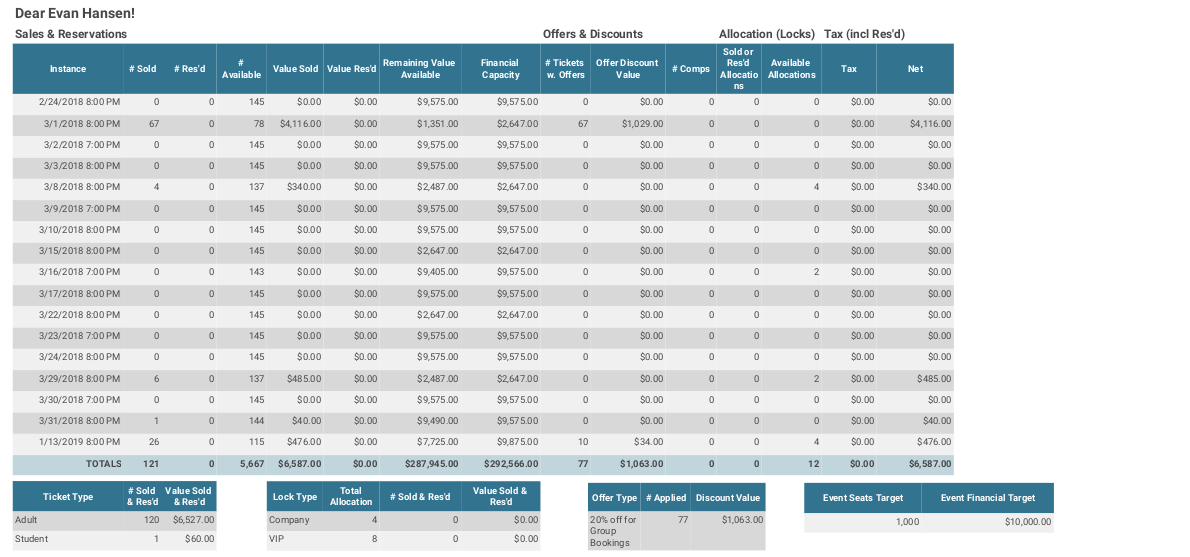Click instance '3/9/2018 7:00 PM'
This screenshot has height=557, width=1190.
81,208
